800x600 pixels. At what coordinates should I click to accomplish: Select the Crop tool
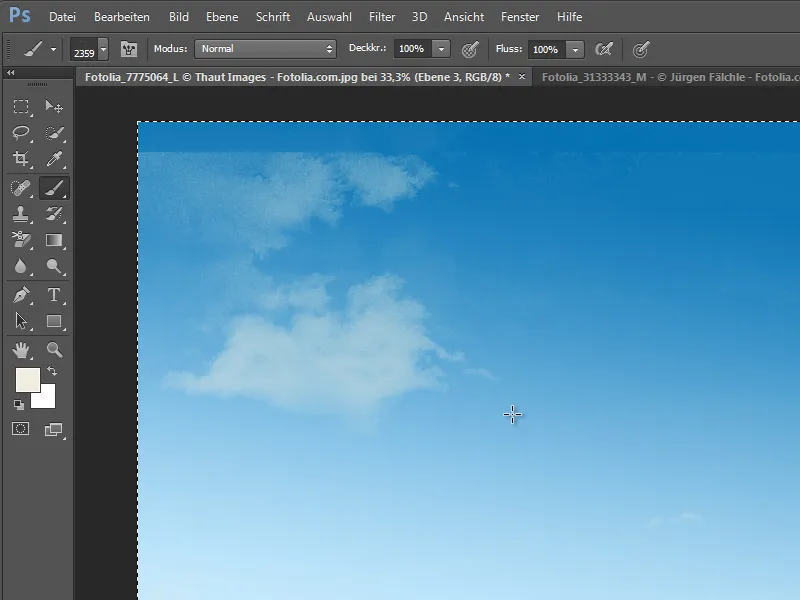point(21,159)
